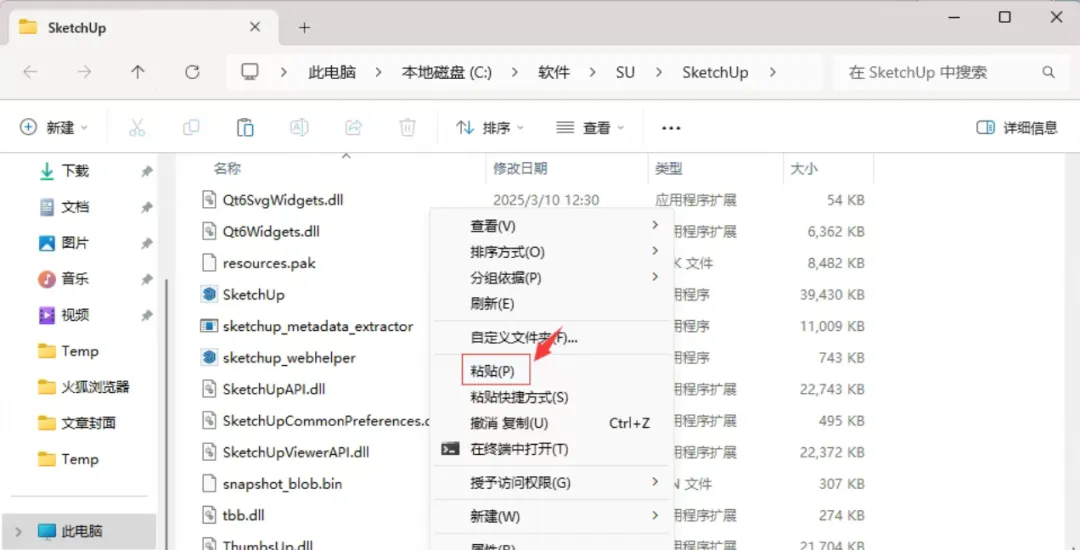
Task: Click the Cut scissors icon in toolbar
Action: click(137, 127)
